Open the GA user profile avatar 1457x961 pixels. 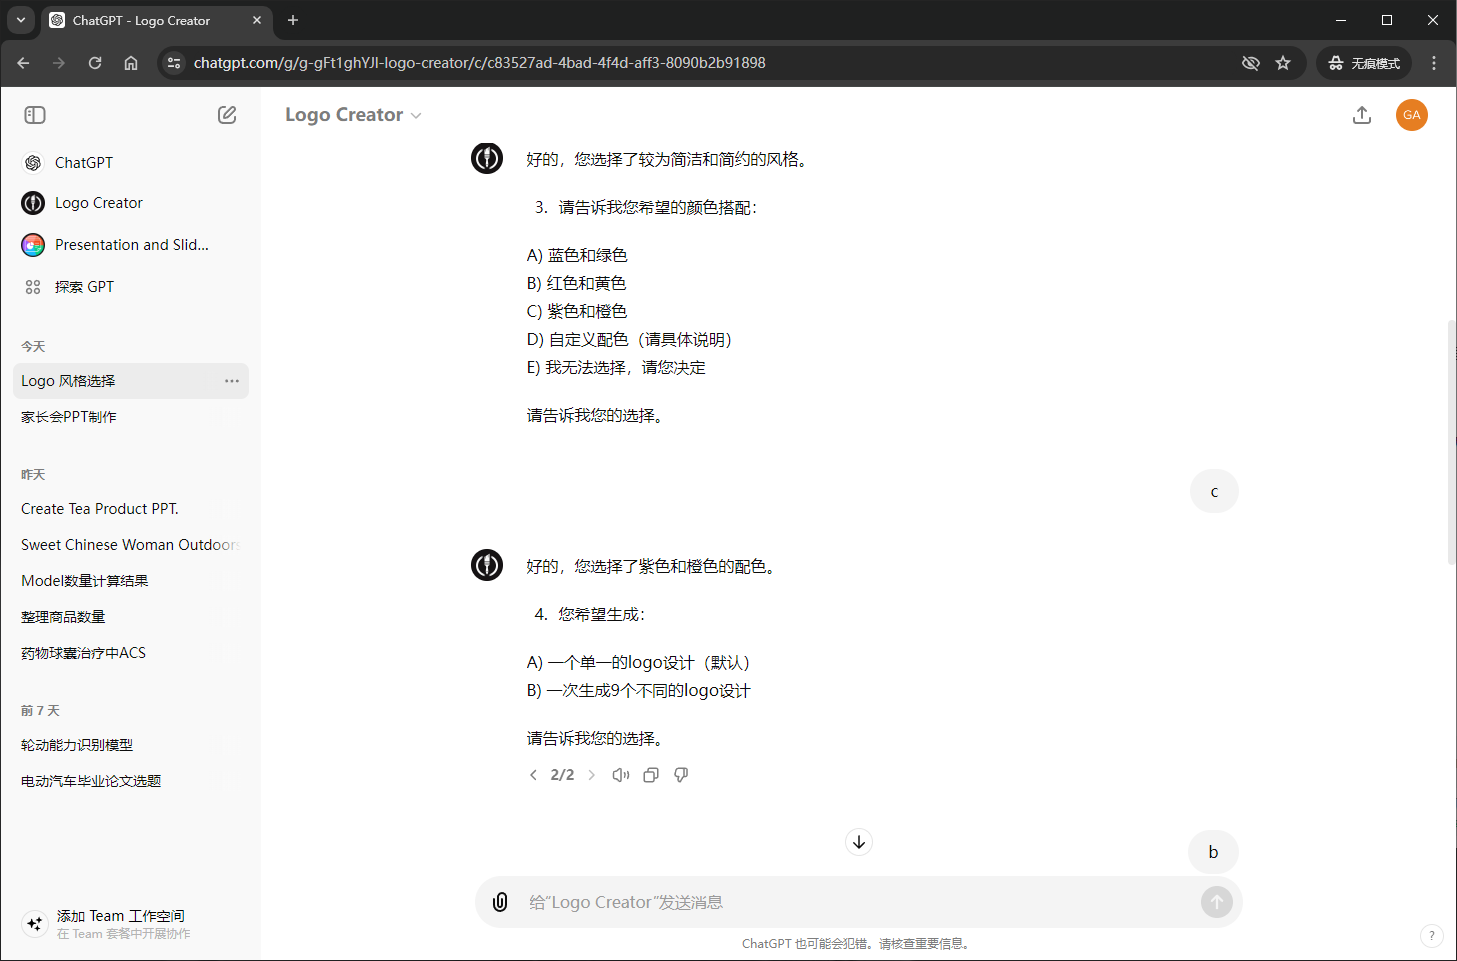tap(1411, 115)
